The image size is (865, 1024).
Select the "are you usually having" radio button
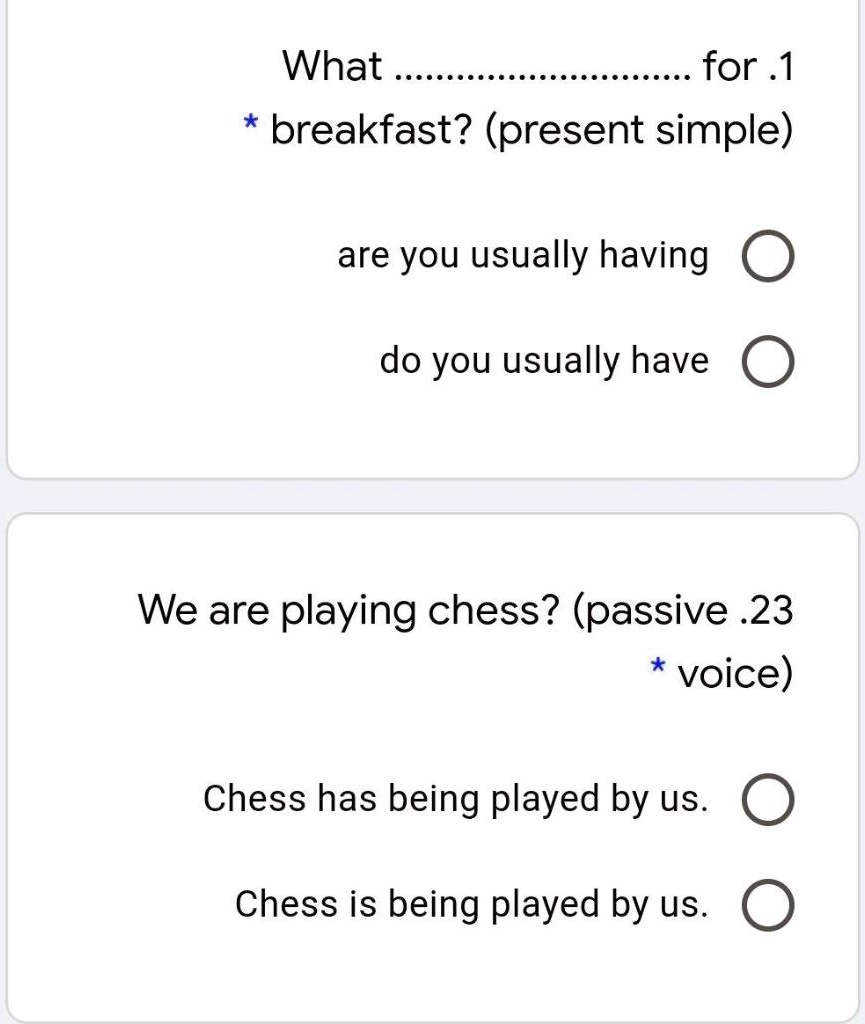[768, 256]
